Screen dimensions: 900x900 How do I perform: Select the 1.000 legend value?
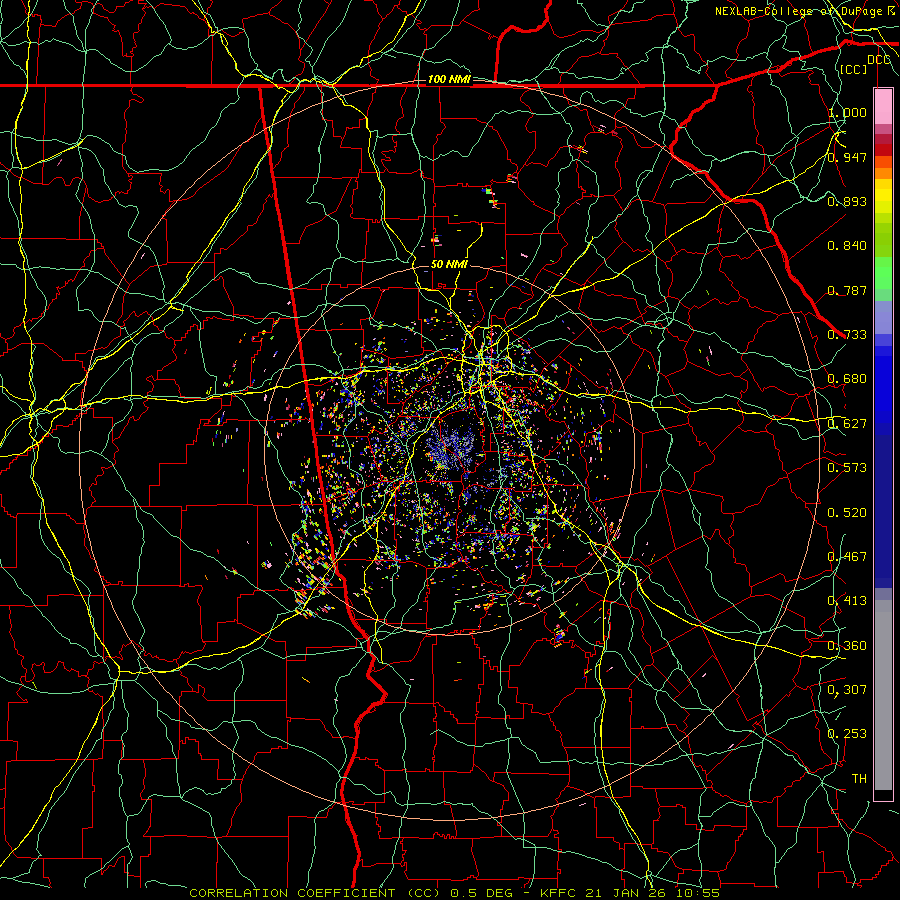tap(847, 112)
